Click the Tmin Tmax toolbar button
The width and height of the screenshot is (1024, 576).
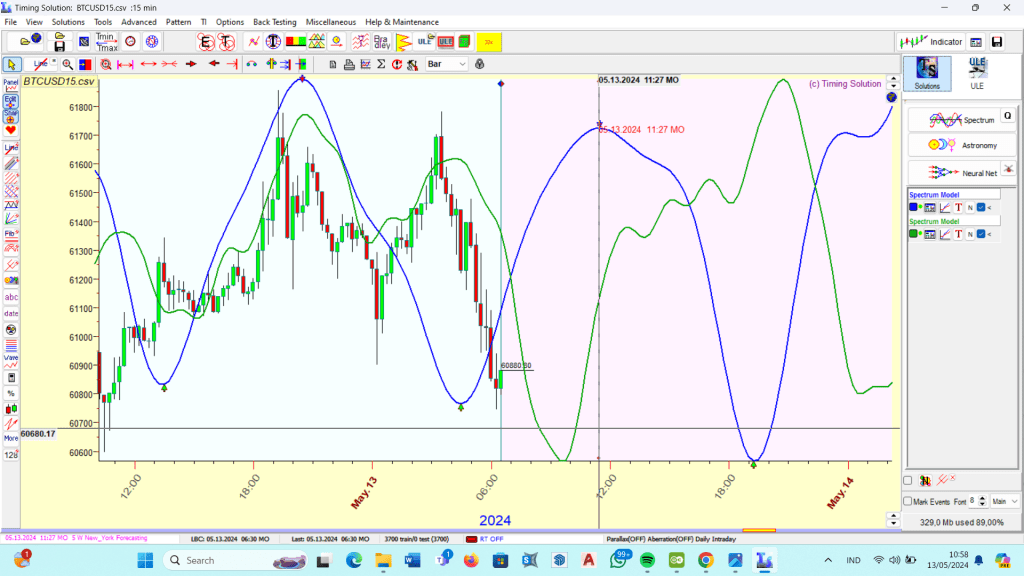click(106, 41)
